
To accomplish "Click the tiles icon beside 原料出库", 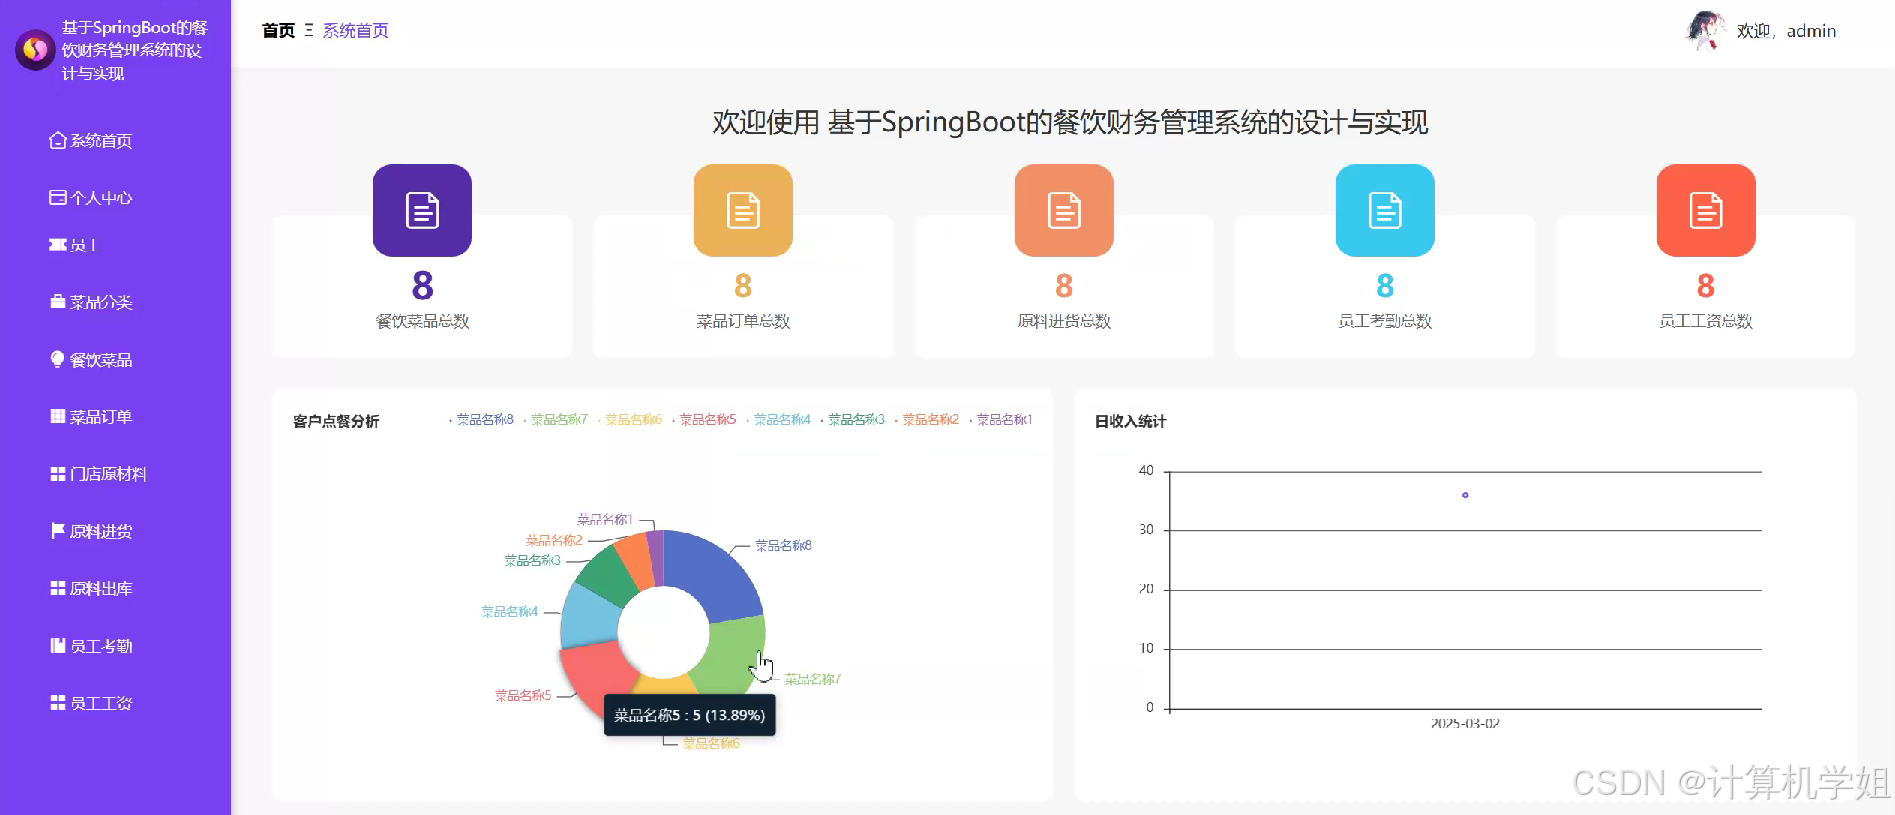I will coord(58,588).
